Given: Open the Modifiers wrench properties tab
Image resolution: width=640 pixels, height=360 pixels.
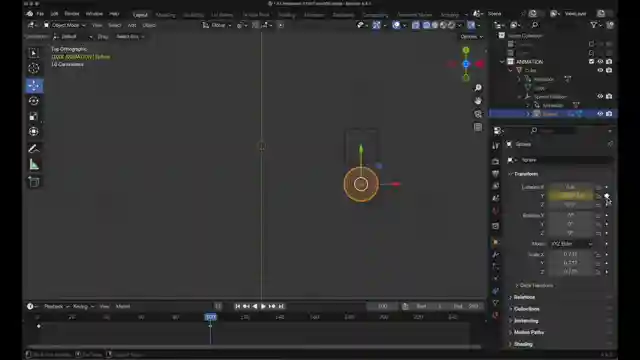Looking at the screenshot, I should 496,255.
